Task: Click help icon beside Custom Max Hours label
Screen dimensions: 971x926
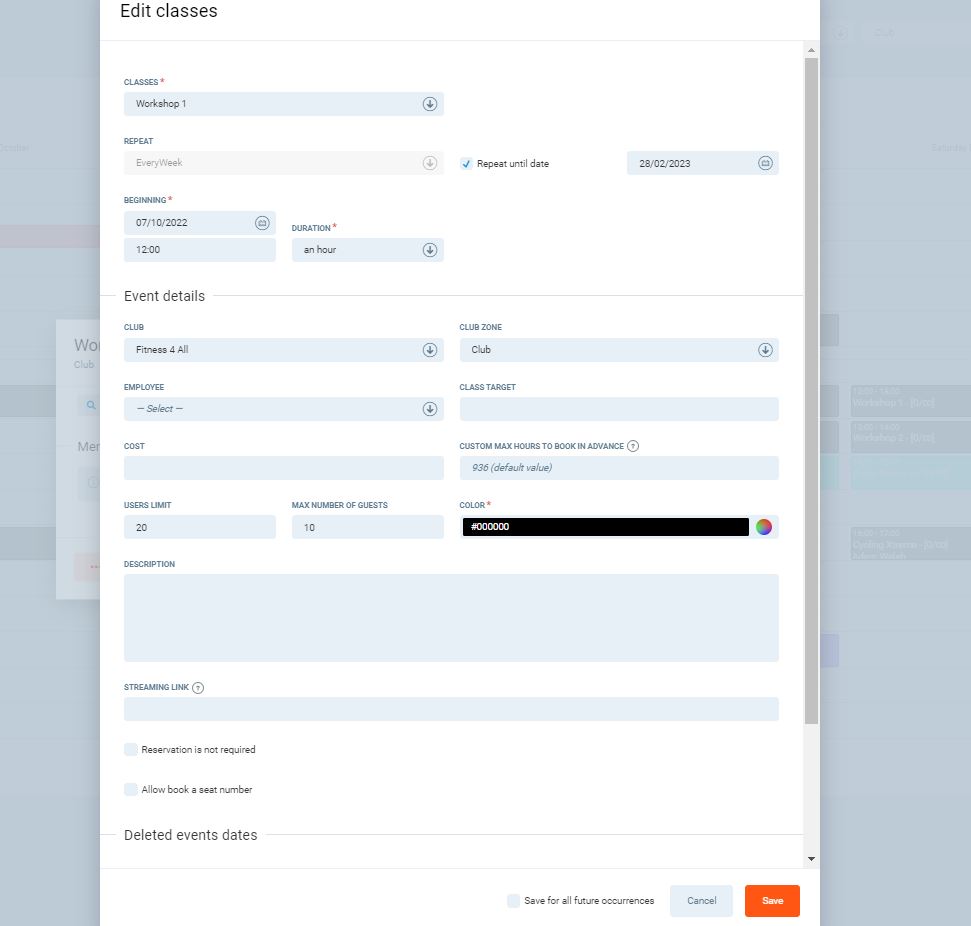Action: click(x=633, y=446)
